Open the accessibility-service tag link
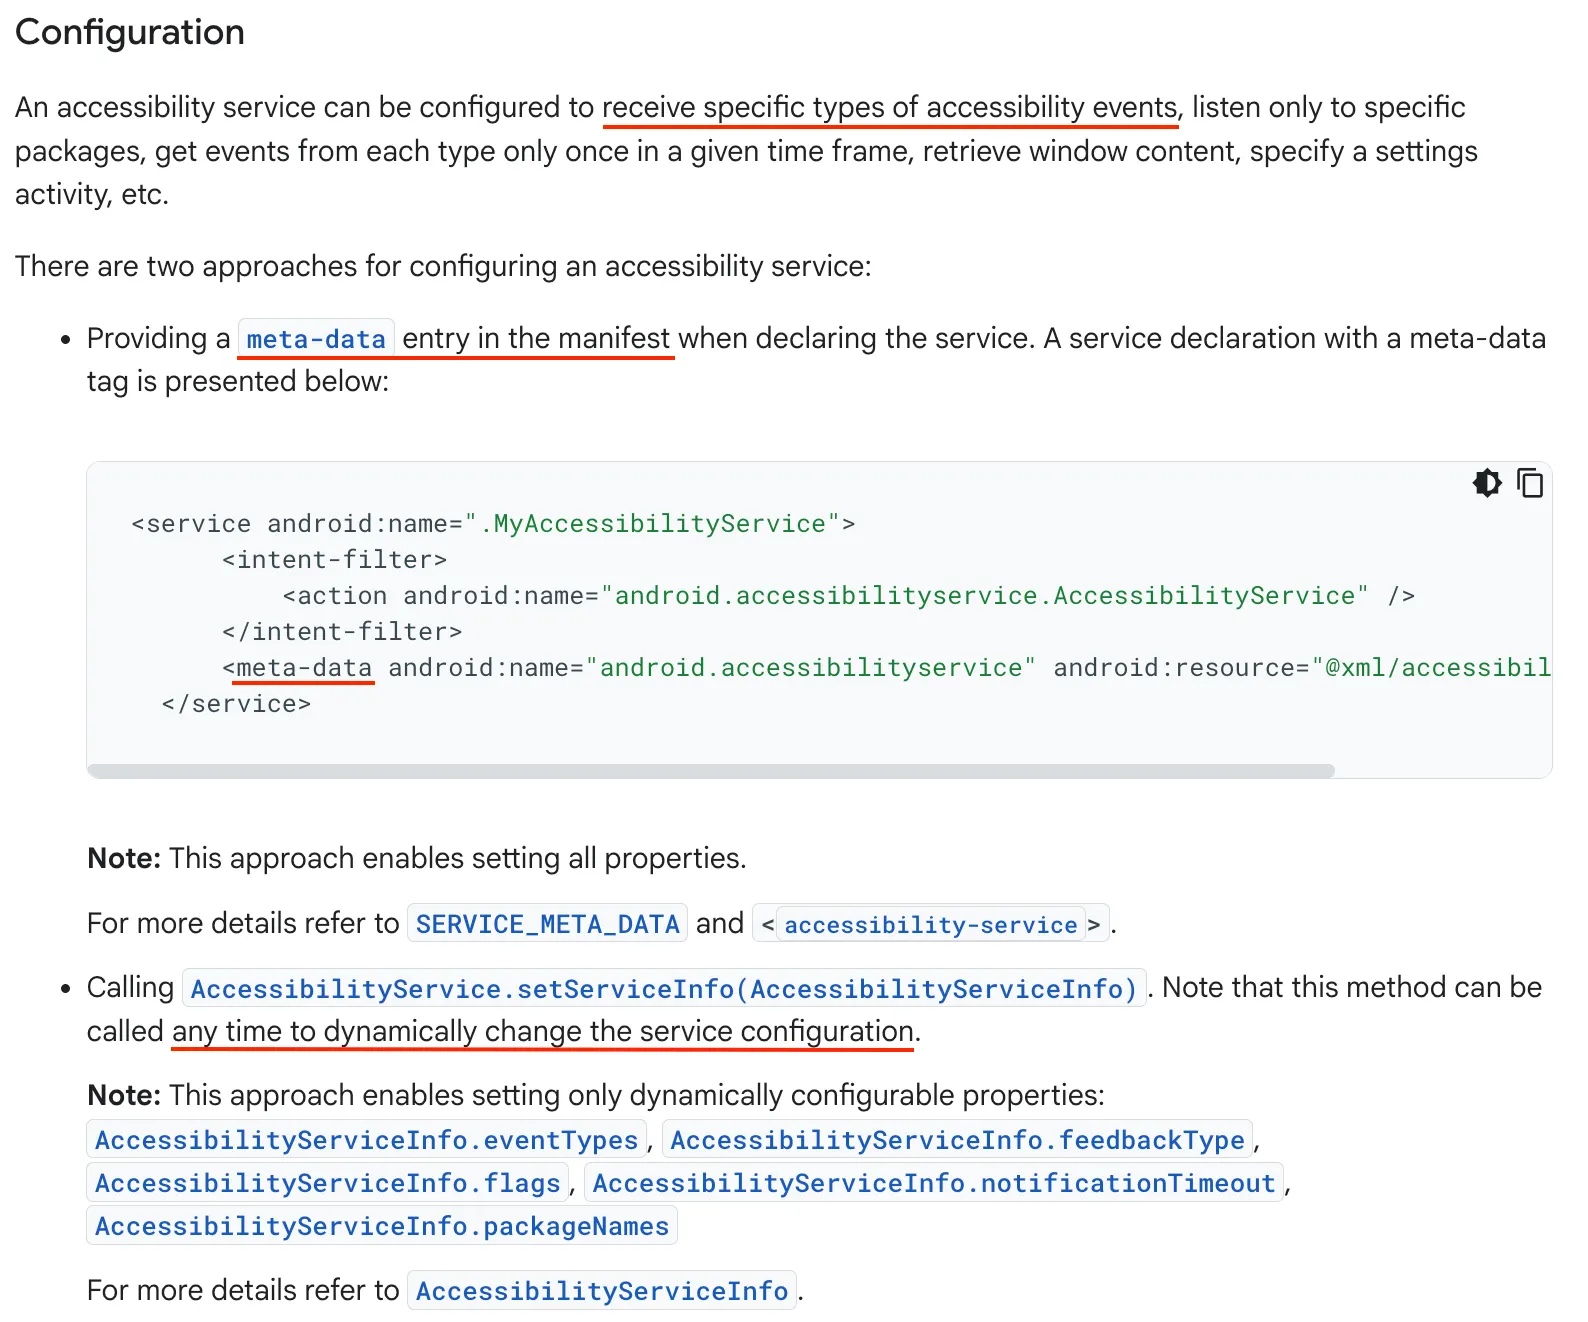 (x=930, y=925)
